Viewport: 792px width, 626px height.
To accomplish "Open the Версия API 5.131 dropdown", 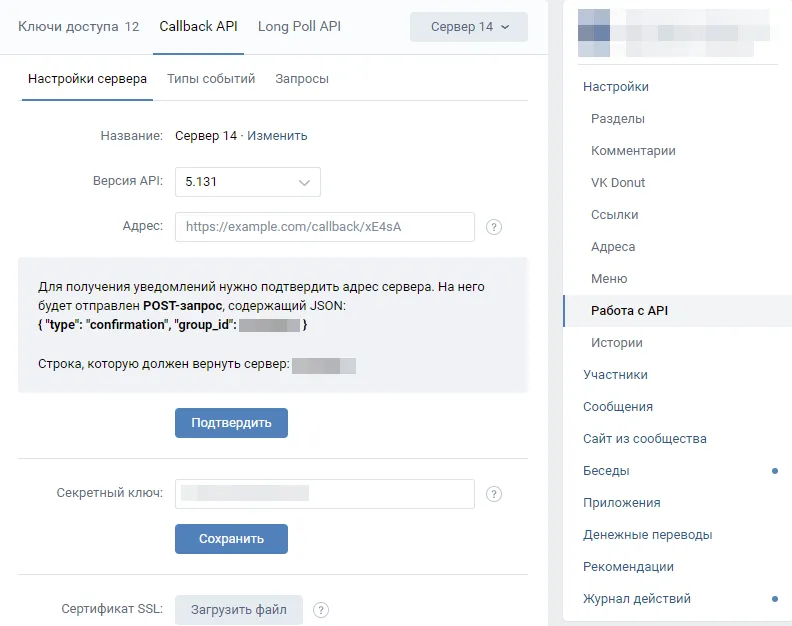I will click(248, 182).
